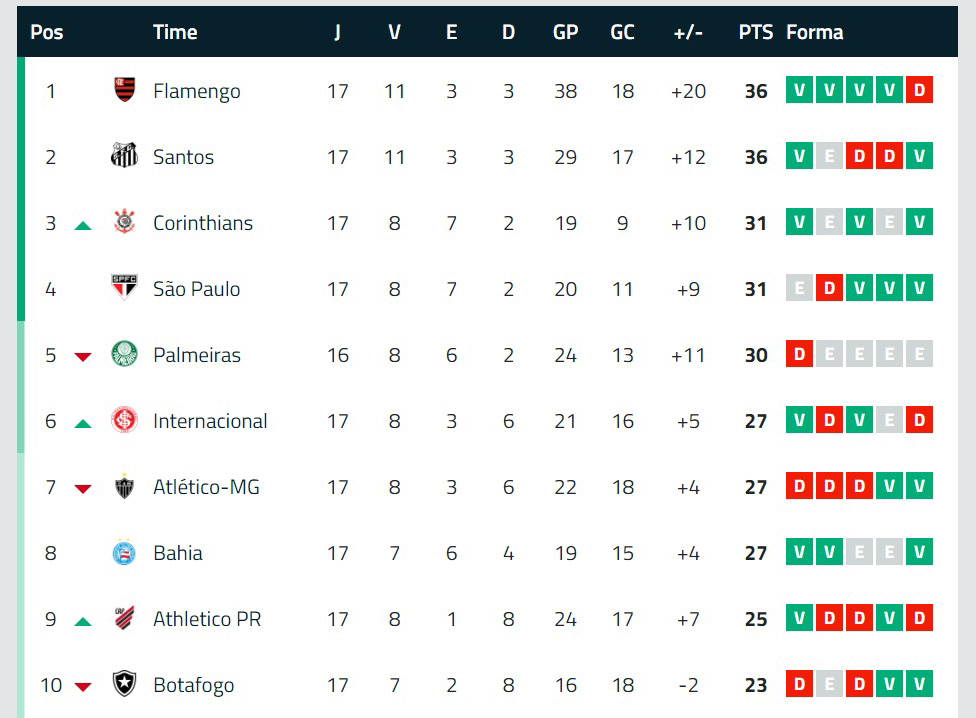Click the Internacional club crest
Image resolution: width=976 pixels, height=718 pixels.
tap(124, 420)
